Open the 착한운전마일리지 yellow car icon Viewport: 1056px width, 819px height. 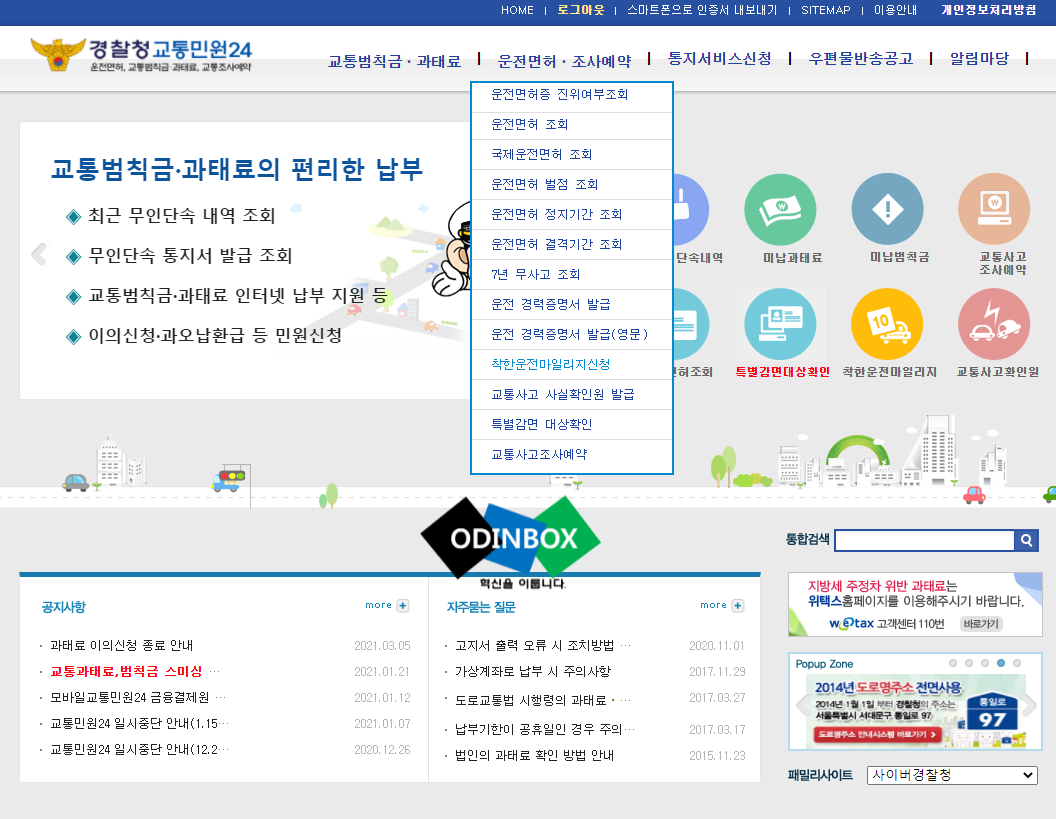888,324
